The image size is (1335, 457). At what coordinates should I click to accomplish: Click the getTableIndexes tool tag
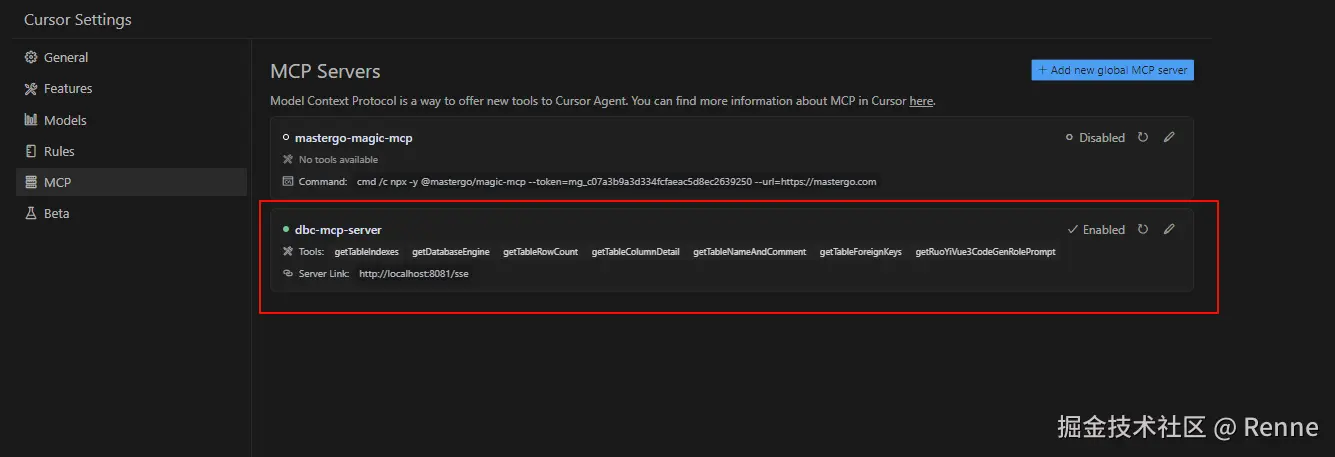click(366, 252)
